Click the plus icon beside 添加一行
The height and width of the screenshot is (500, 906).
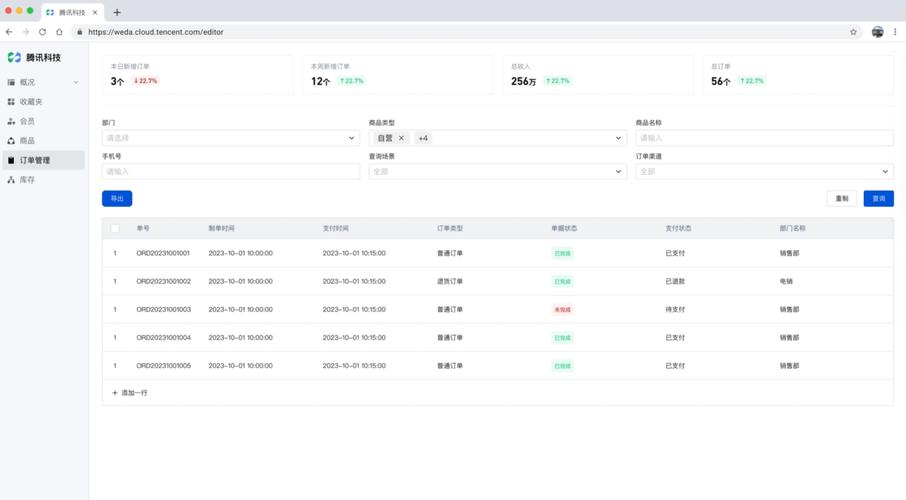[115, 393]
